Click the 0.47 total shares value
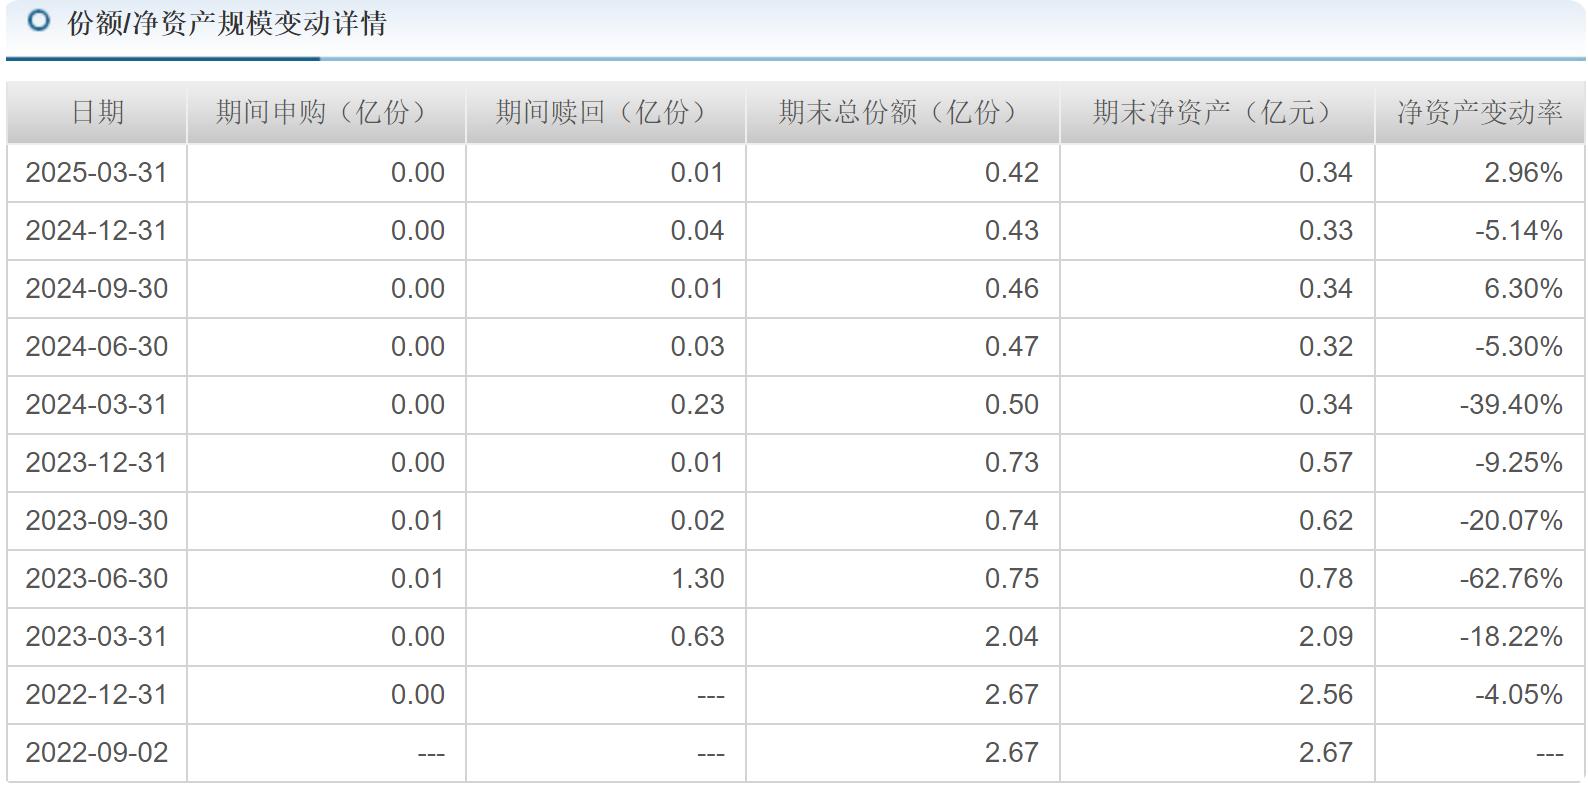This screenshot has height=786, width=1588. point(1011,347)
